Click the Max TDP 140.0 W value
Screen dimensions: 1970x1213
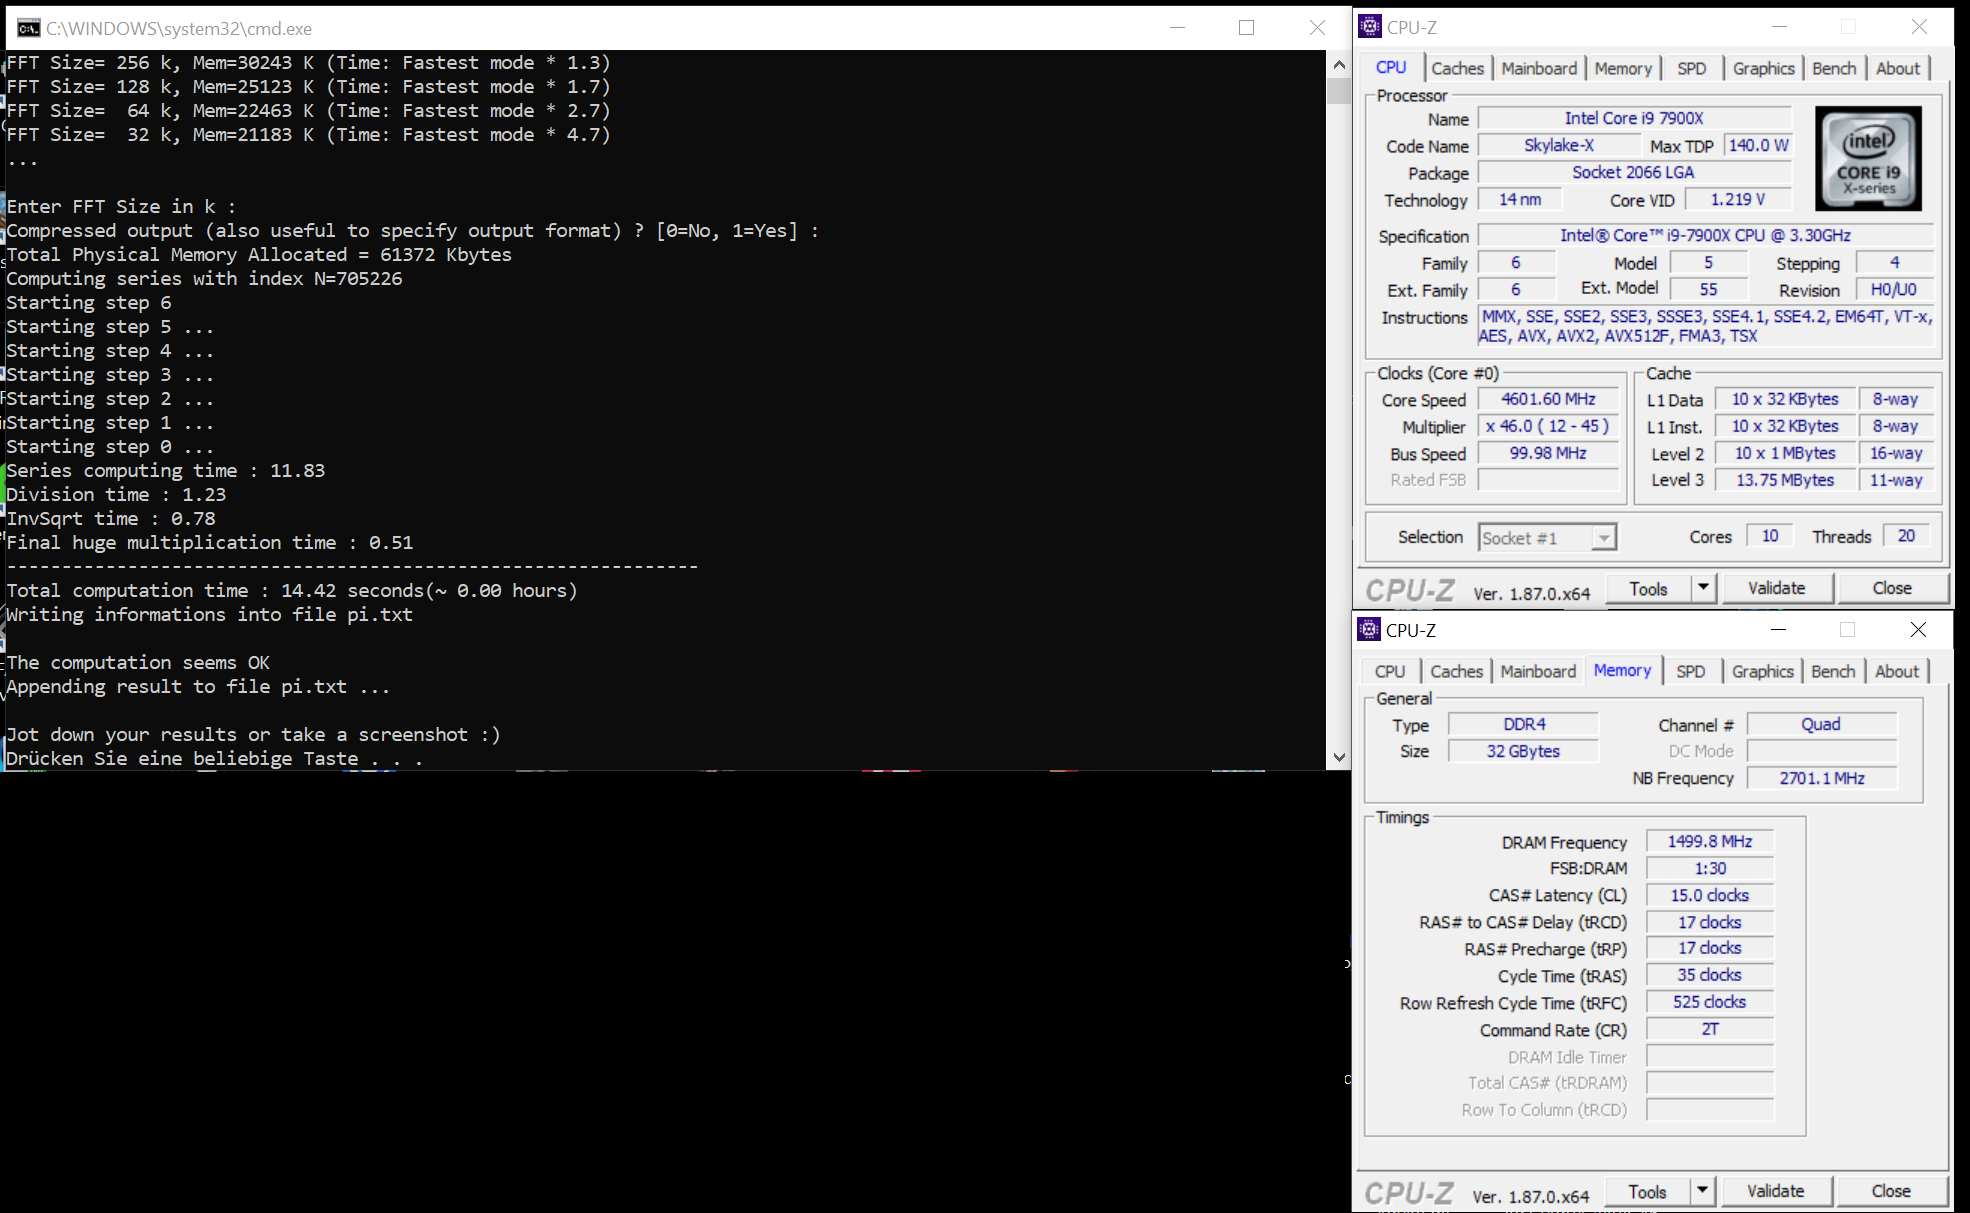(x=1758, y=145)
